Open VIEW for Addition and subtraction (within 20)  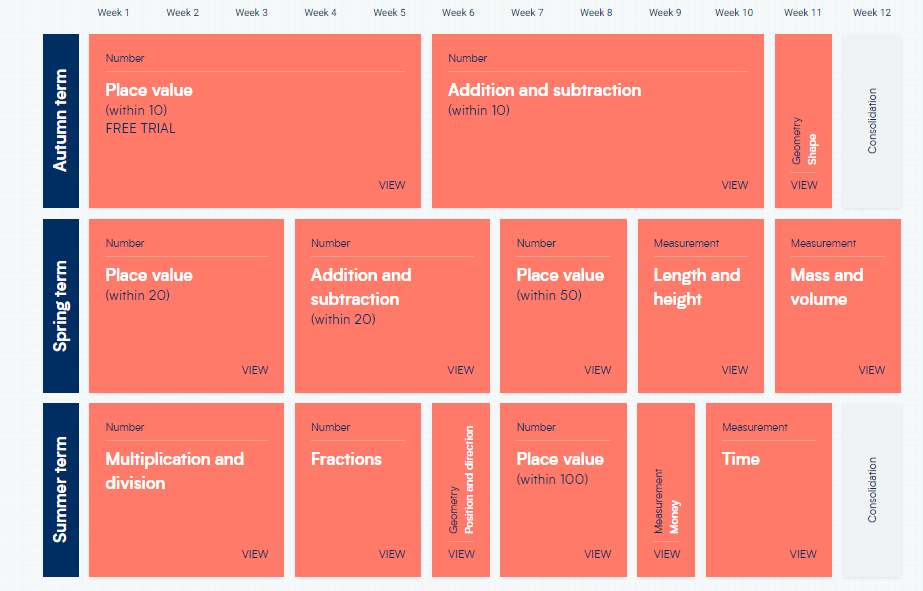(460, 370)
